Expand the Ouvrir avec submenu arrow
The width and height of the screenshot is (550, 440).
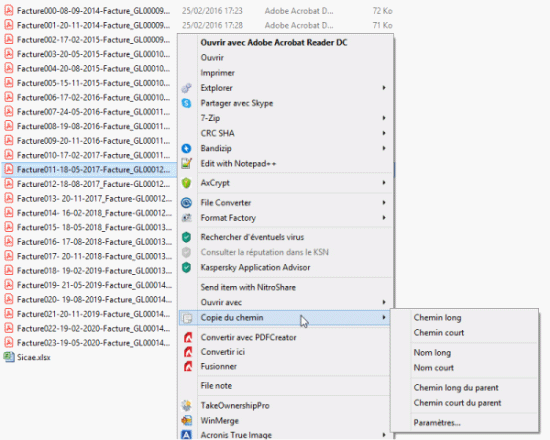[x=384, y=302]
